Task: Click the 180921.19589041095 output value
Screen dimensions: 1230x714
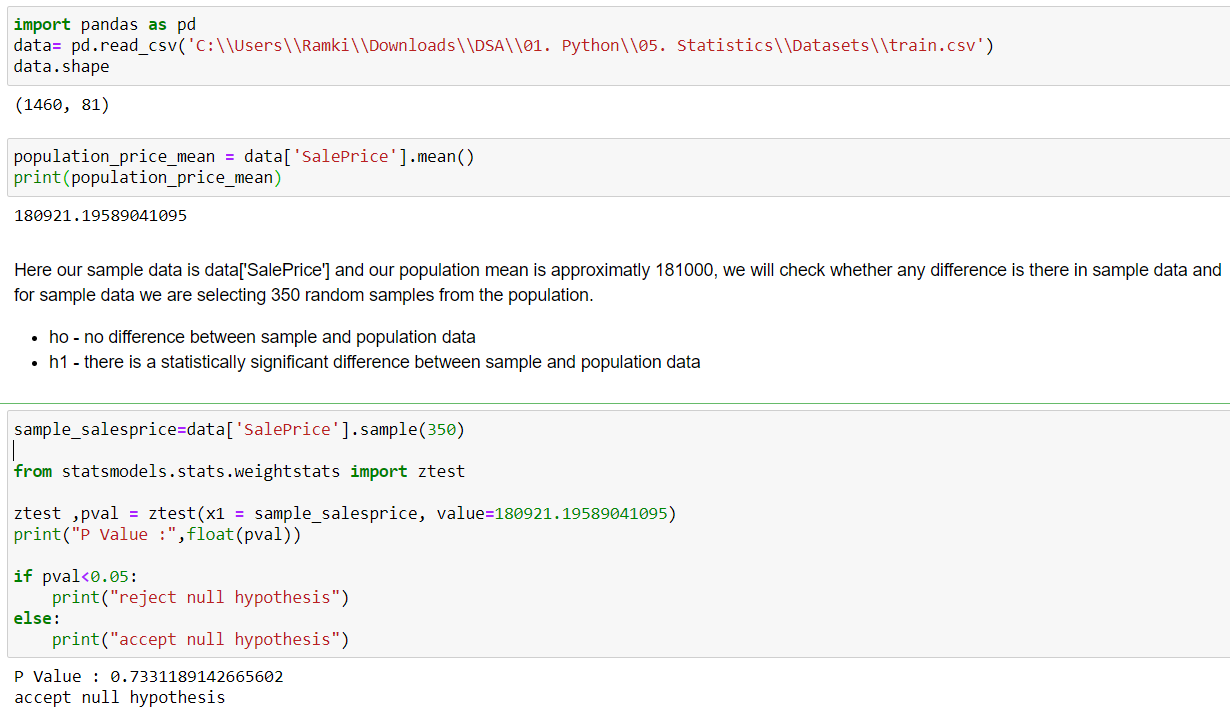Action: click(x=100, y=216)
